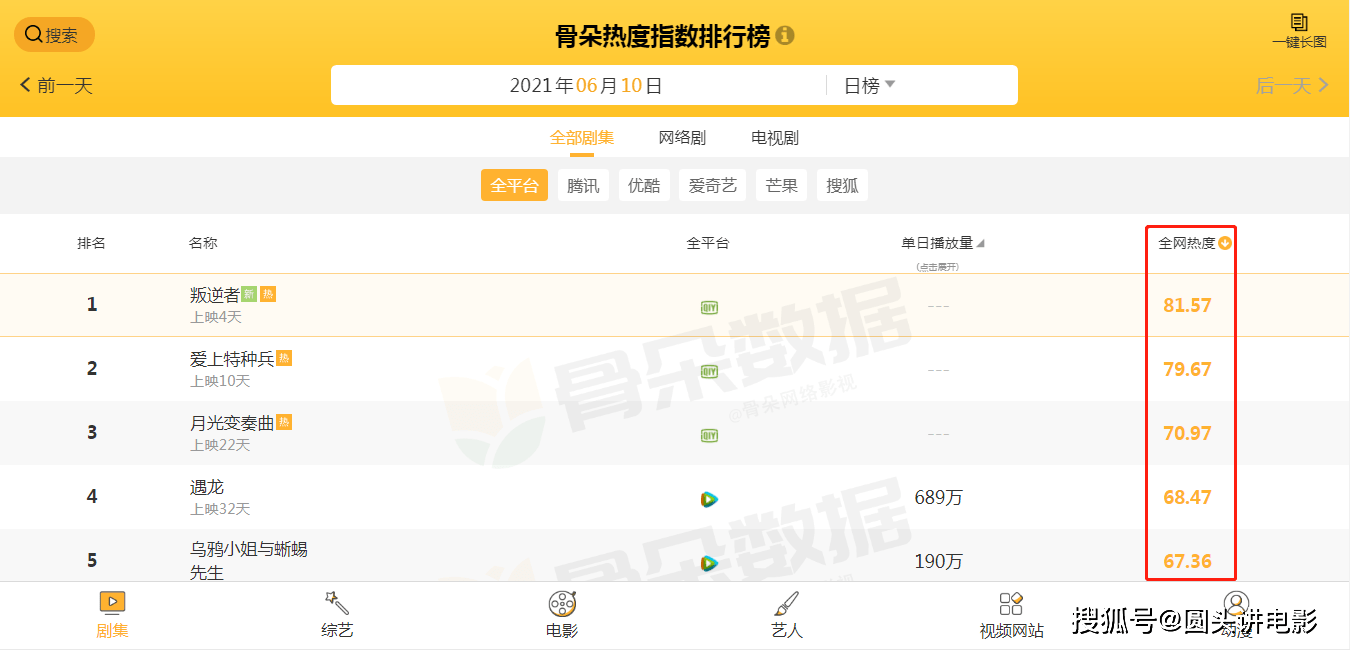The image size is (1350, 650).
Task: Filter by 腾讯 platform
Action: [x=583, y=186]
